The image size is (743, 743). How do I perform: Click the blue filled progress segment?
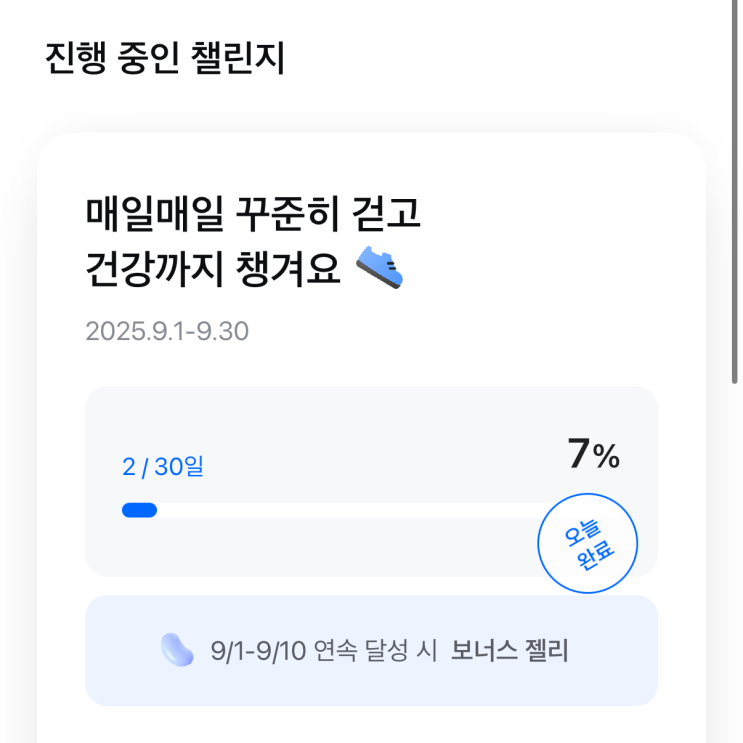pyautogui.click(x=139, y=510)
